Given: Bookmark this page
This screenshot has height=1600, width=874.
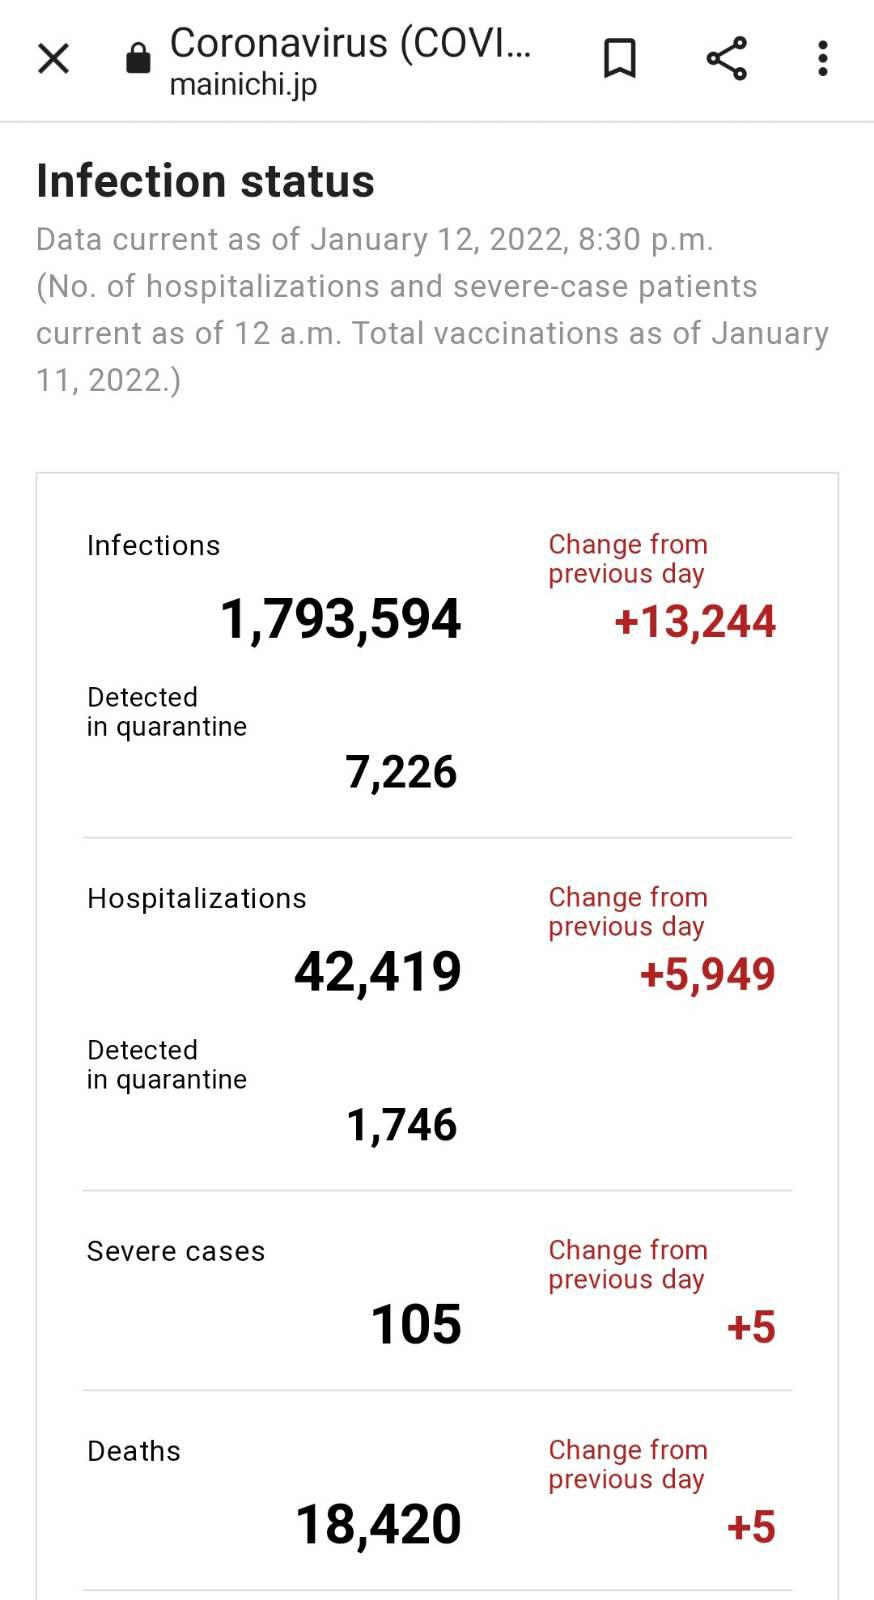Looking at the screenshot, I should [620, 59].
